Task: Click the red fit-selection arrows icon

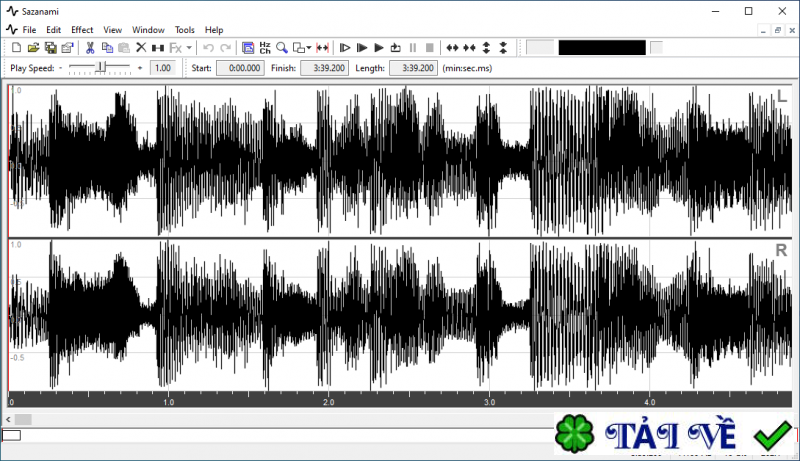Action: pos(322,47)
